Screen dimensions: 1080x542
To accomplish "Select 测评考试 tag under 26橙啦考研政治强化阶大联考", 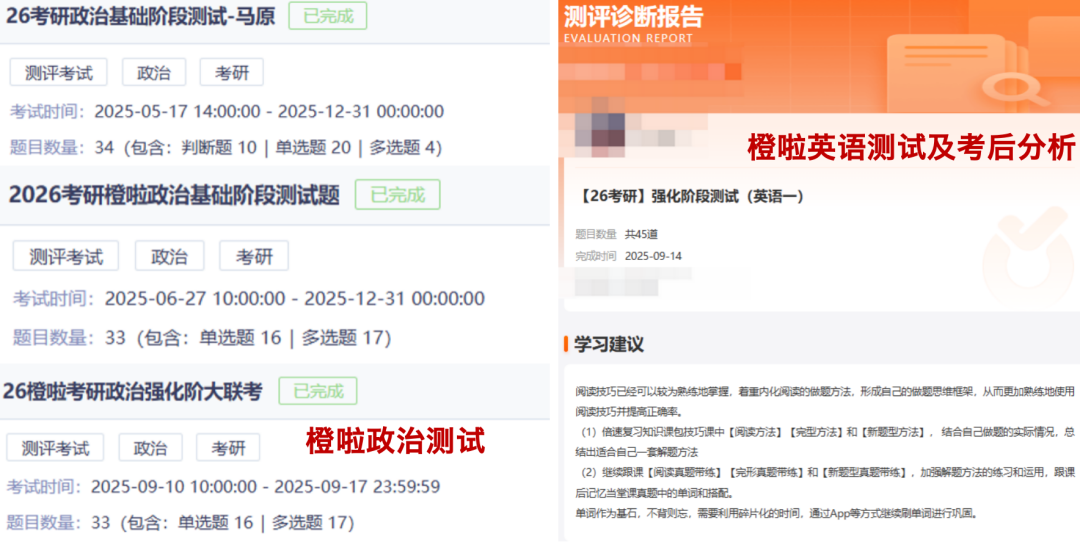I will 55,448.
